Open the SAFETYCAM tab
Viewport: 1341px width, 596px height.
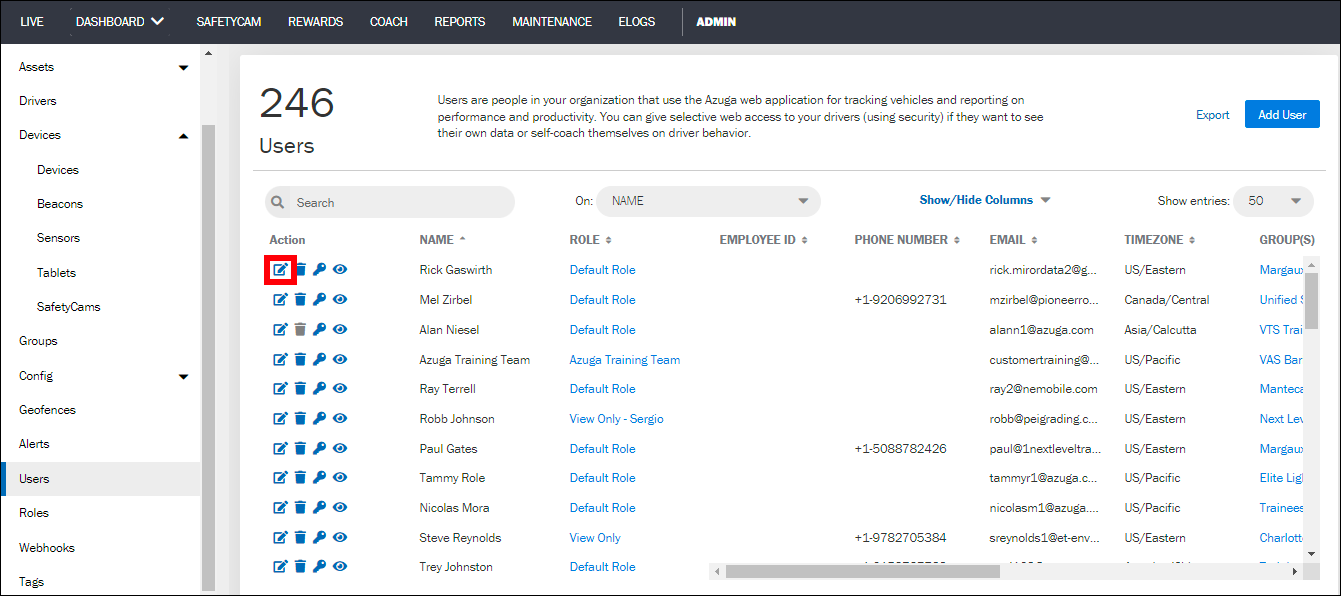[229, 21]
